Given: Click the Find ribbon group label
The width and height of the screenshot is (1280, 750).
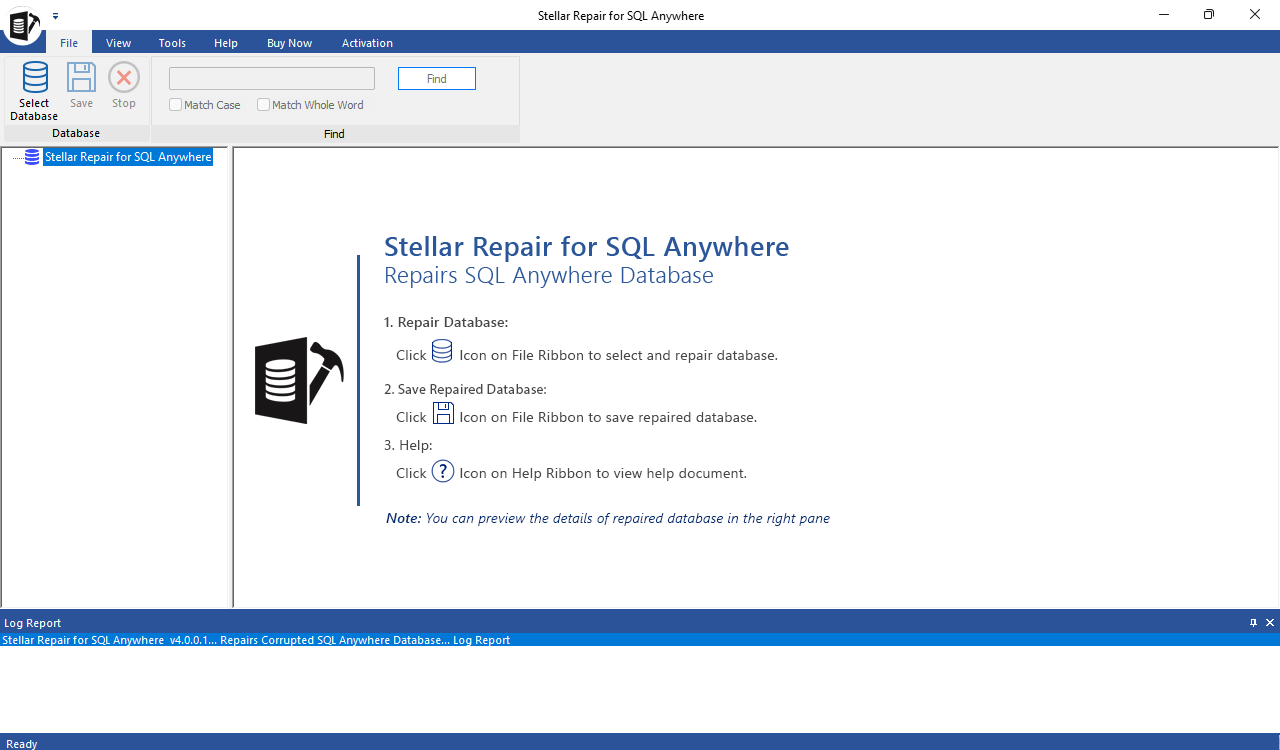Looking at the screenshot, I should click(334, 134).
